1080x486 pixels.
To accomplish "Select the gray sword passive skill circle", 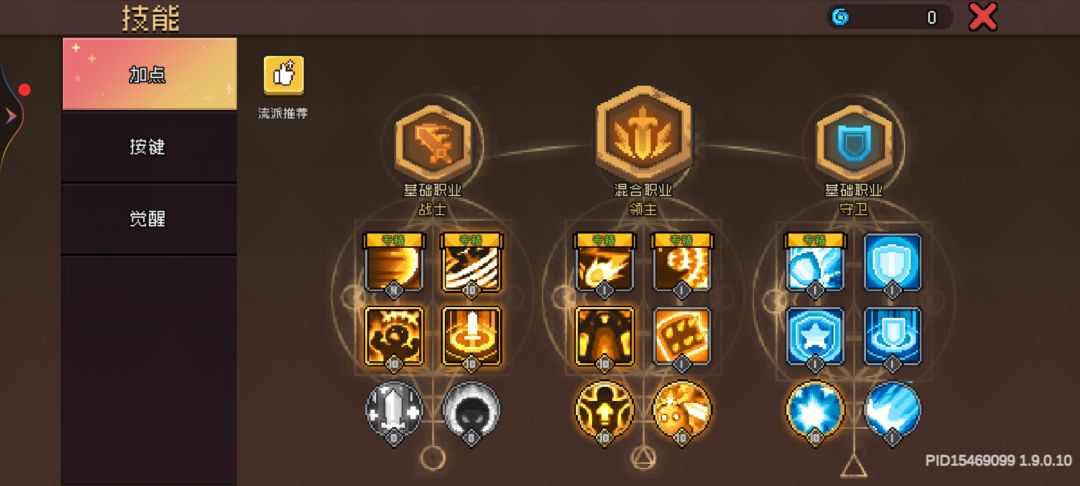I will point(393,410).
